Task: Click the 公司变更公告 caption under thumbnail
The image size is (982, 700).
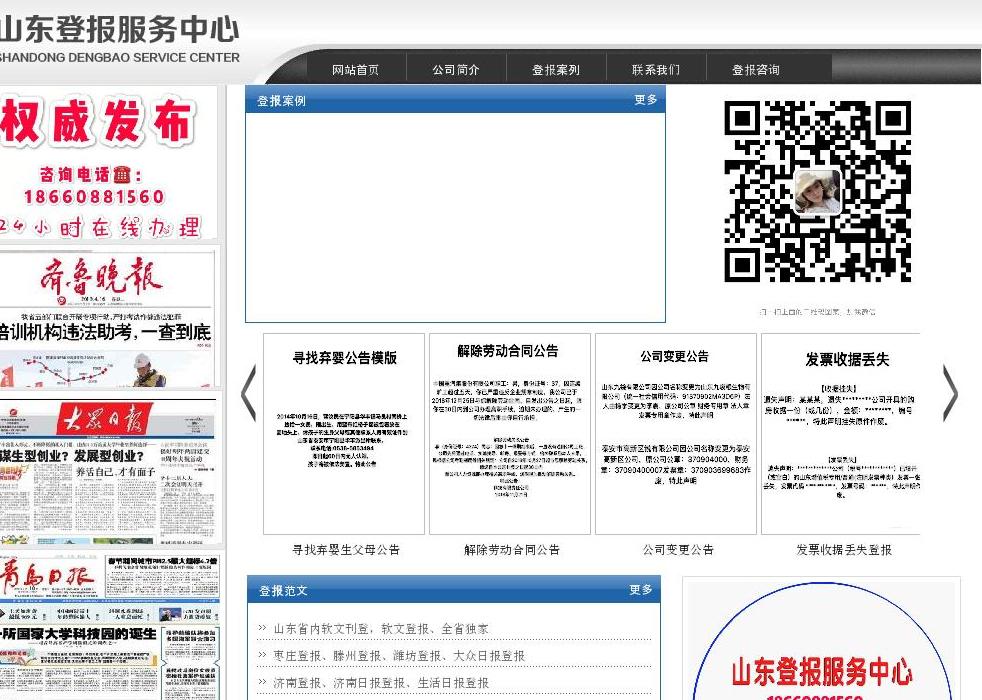Action: pos(678,550)
